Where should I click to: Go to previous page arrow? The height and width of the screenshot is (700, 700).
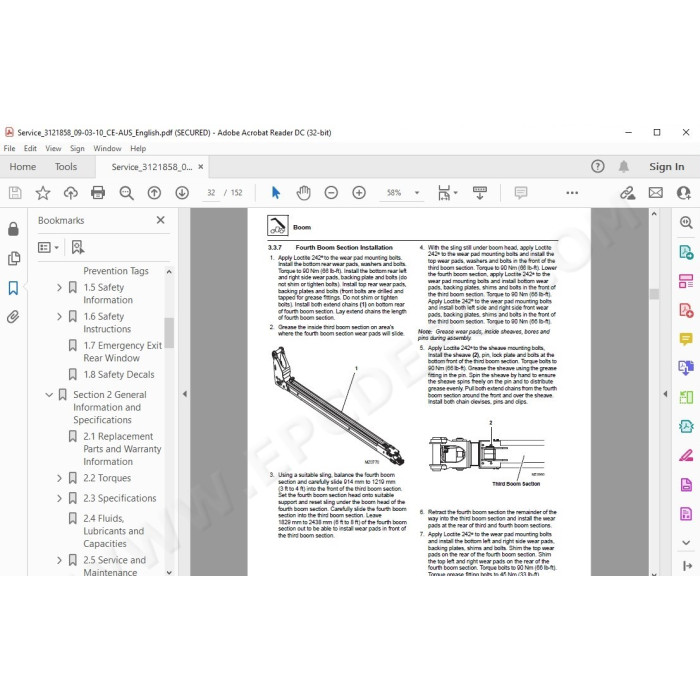(x=154, y=193)
